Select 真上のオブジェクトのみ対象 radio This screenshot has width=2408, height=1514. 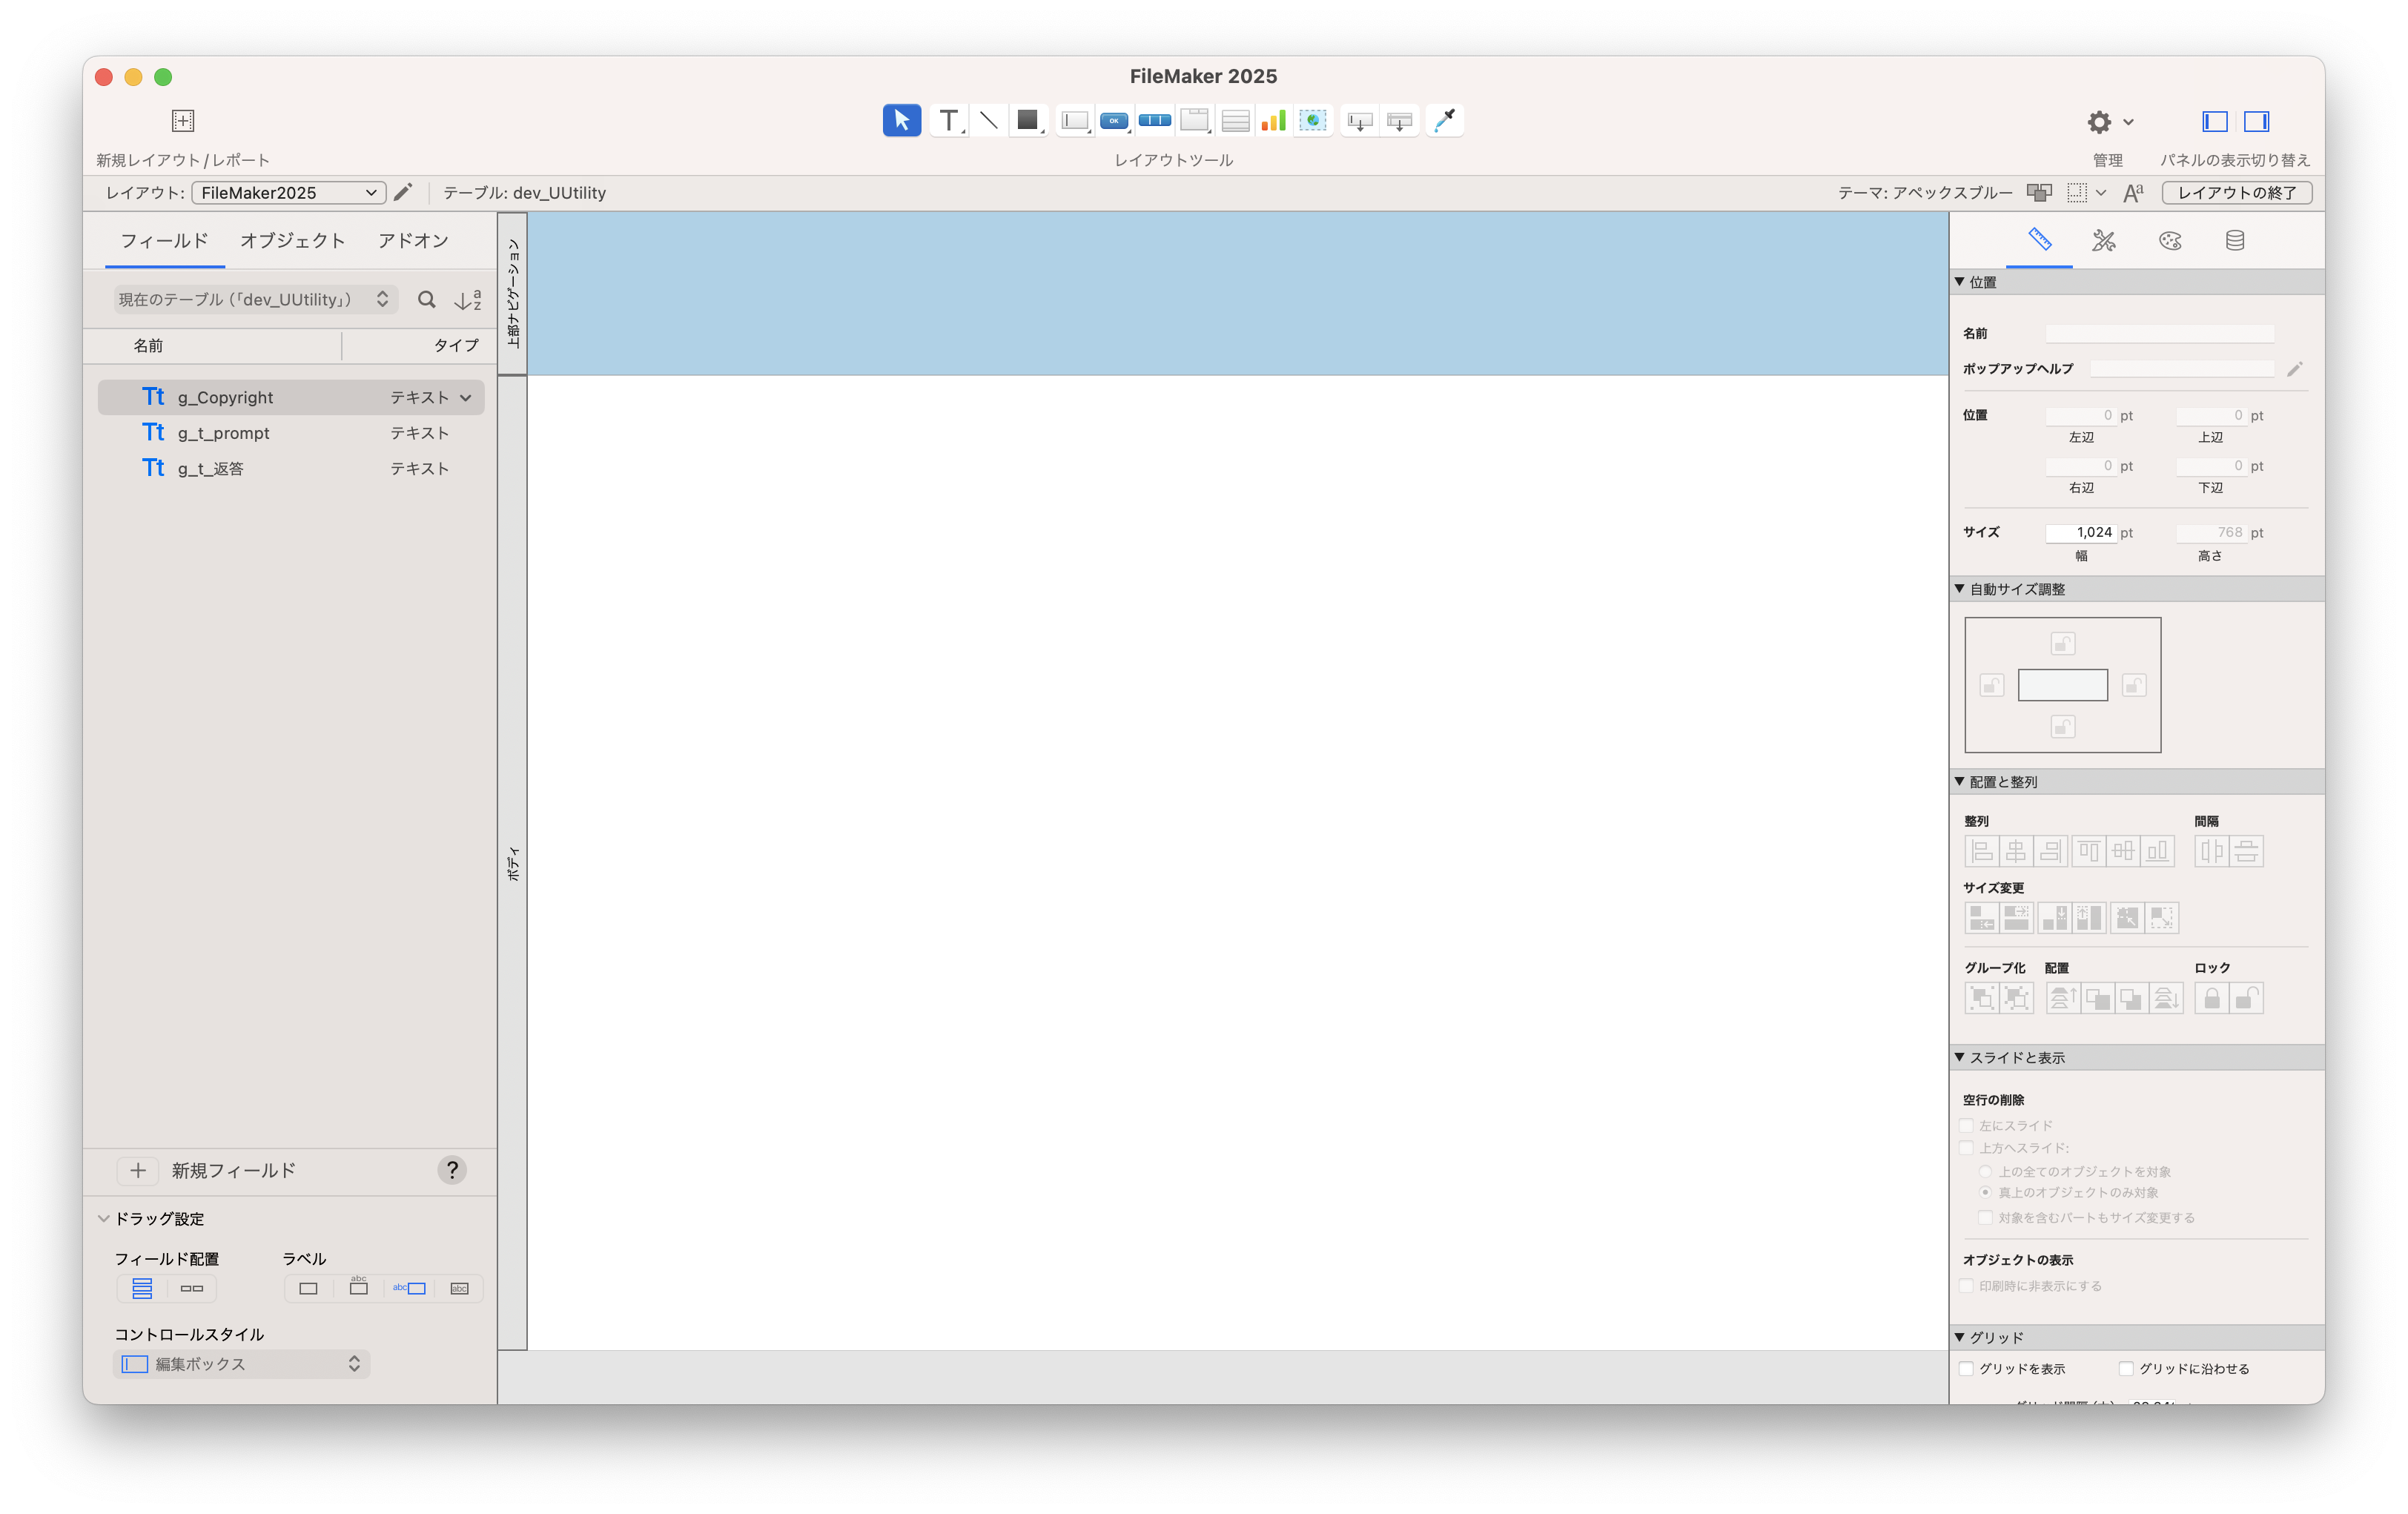click(1985, 1192)
